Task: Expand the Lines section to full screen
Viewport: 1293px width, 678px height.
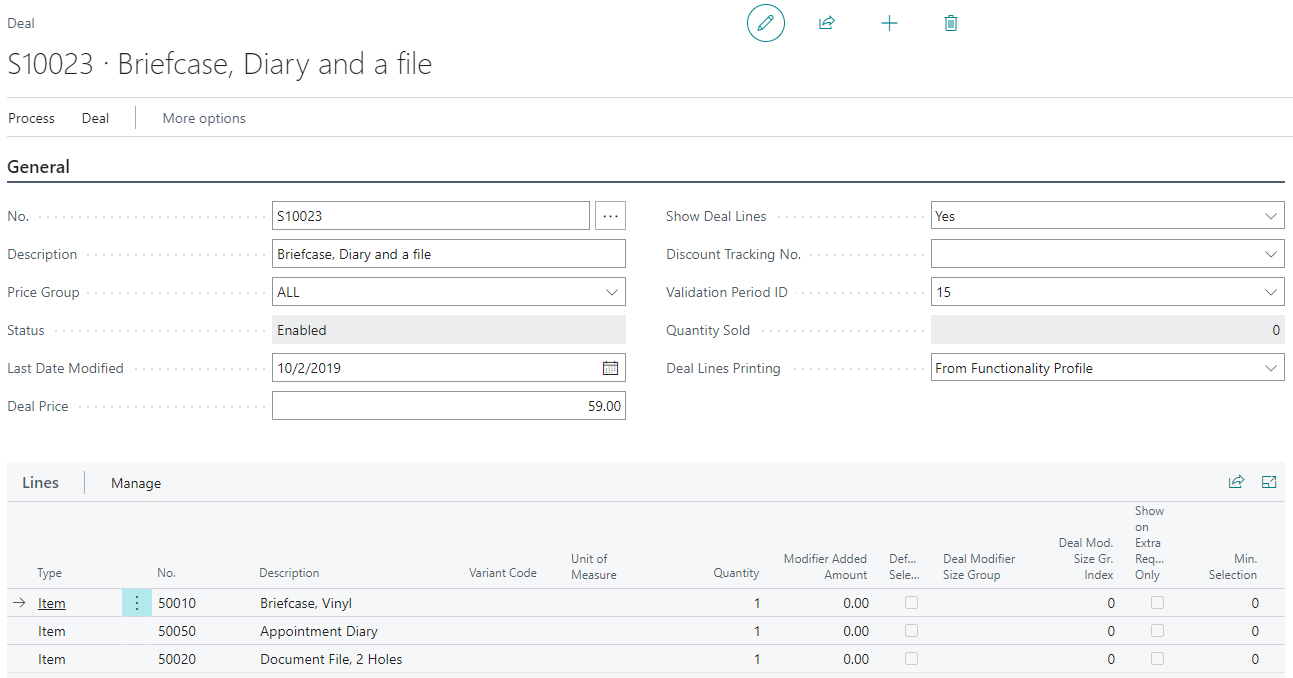Action: pos(1269,482)
